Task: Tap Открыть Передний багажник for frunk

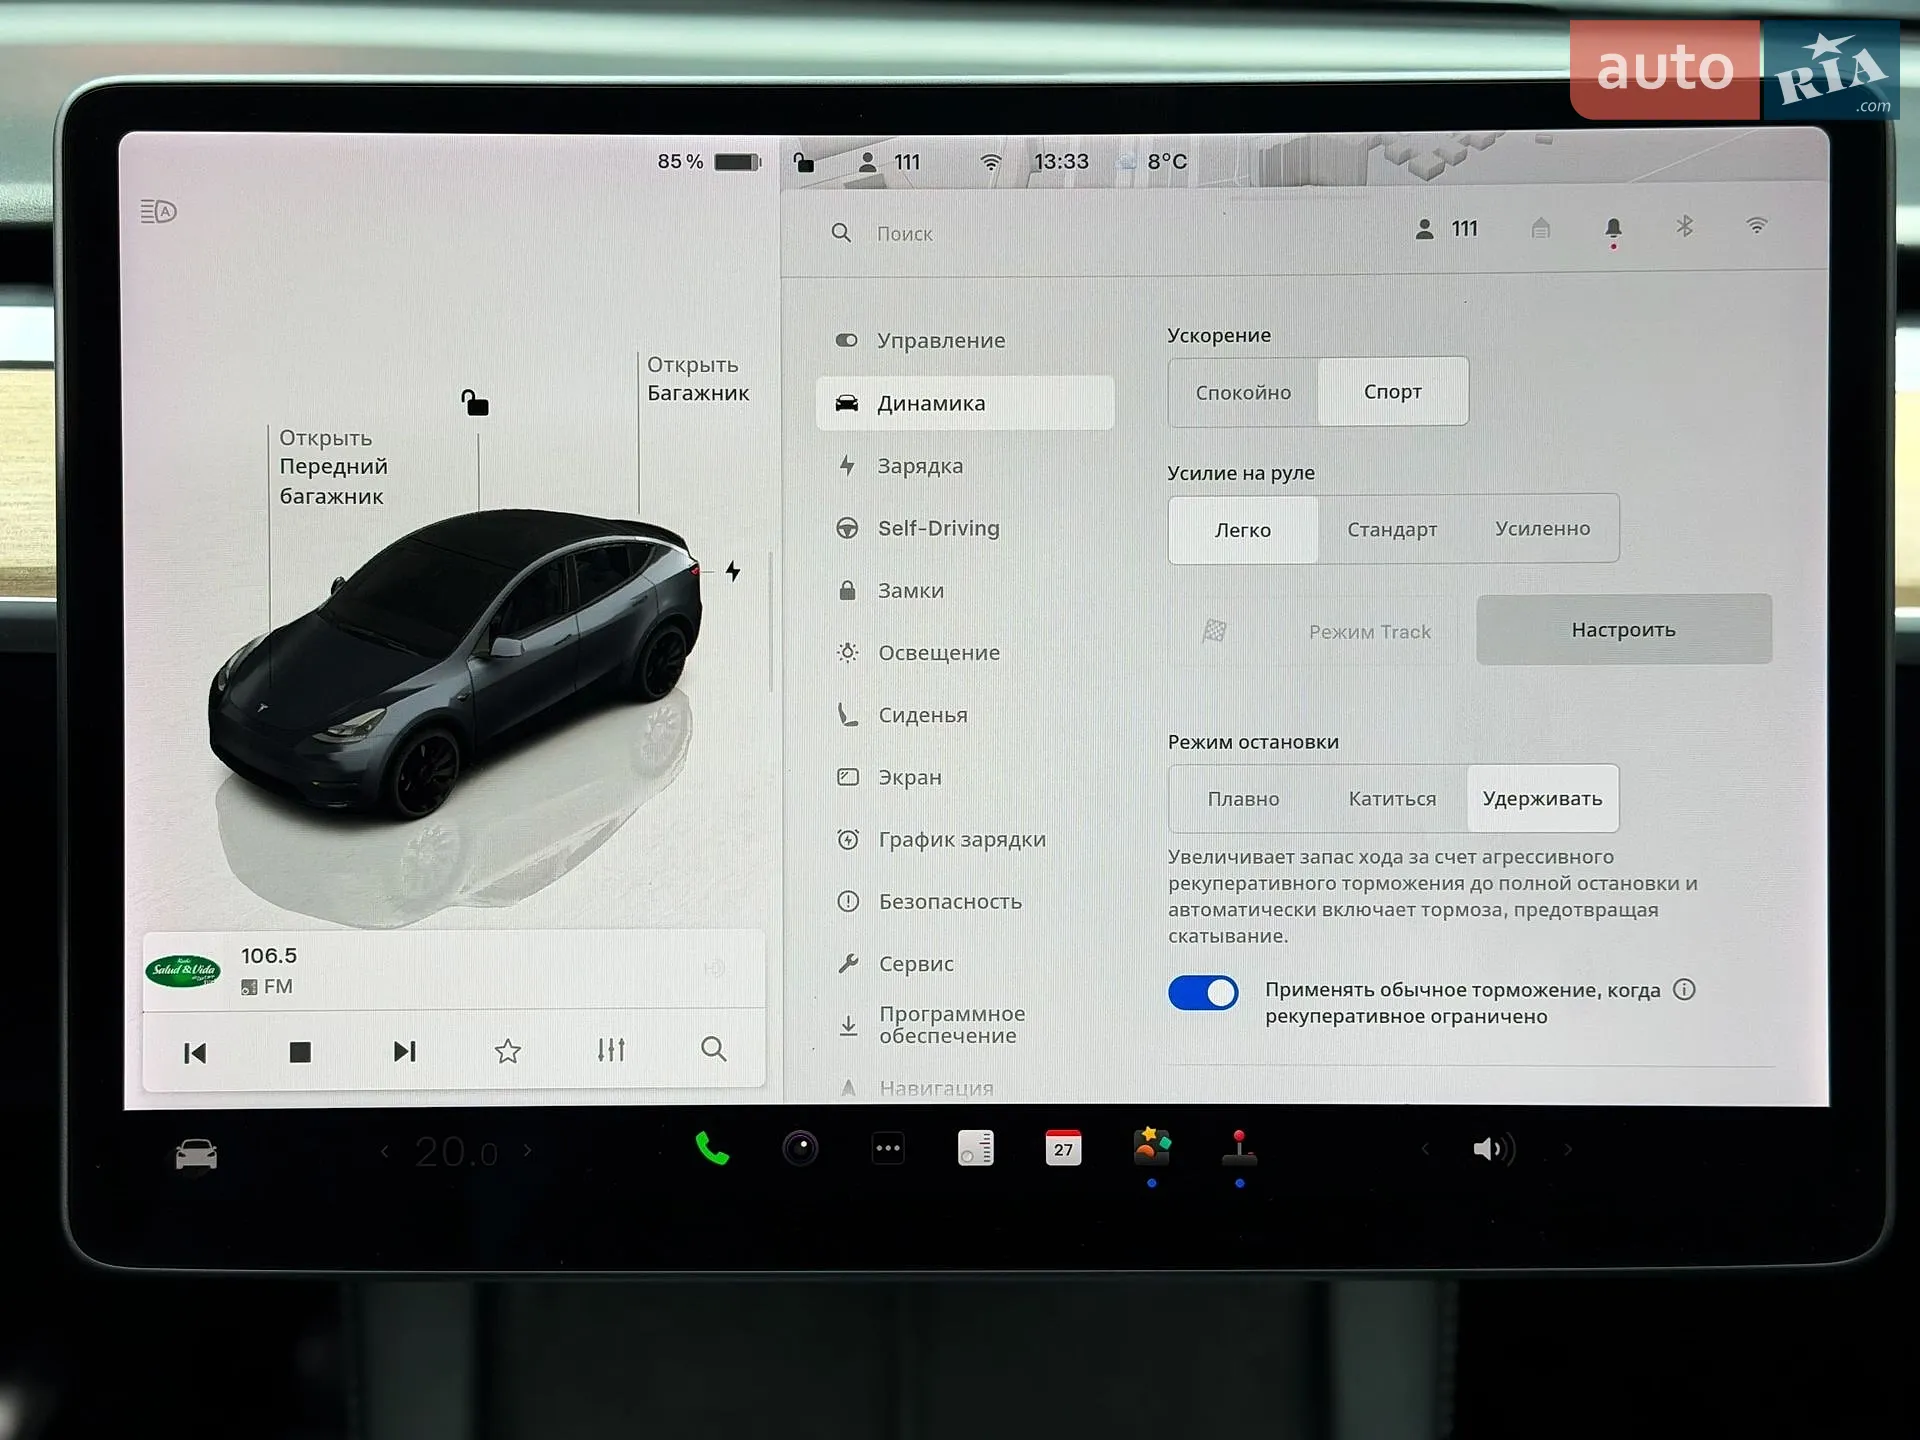Action: click(x=333, y=467)
